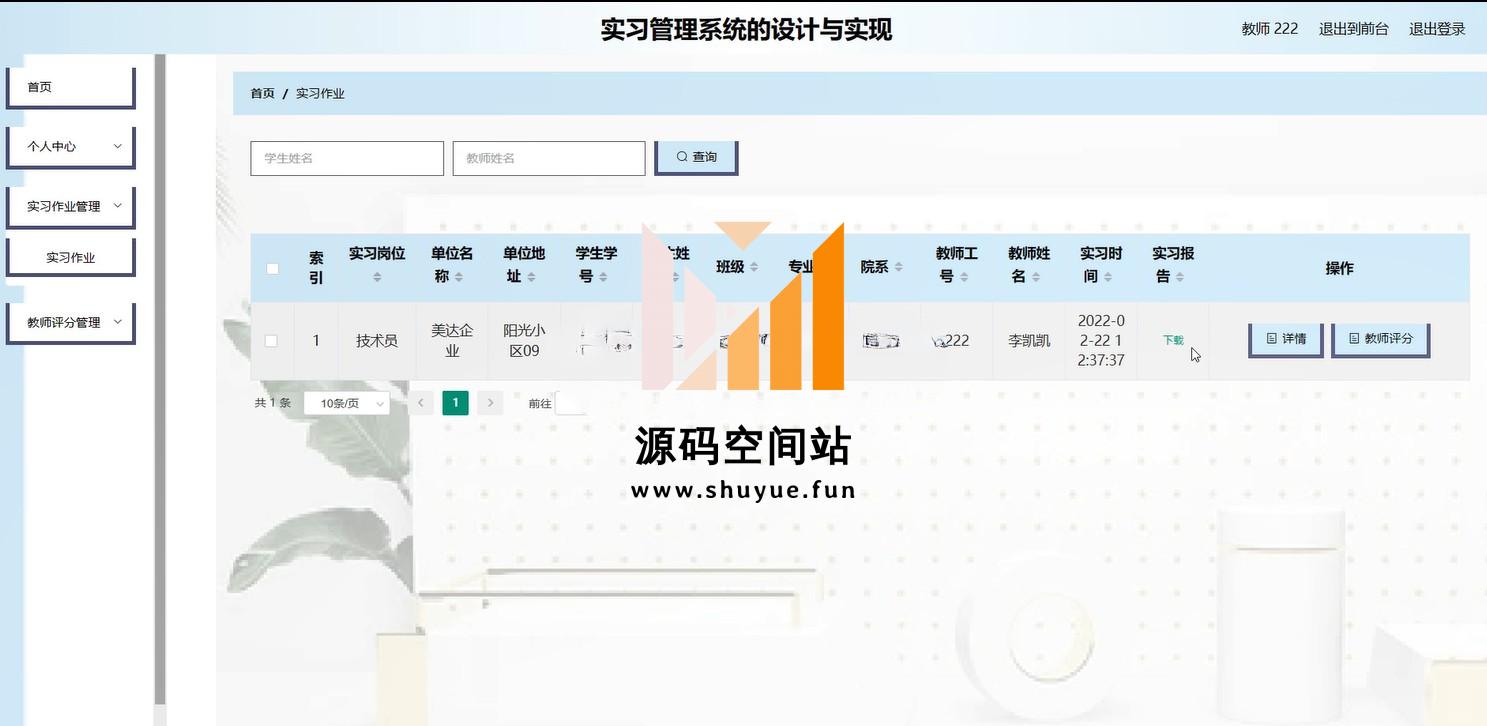Click 教师 222 user label

coord(1270,29)
